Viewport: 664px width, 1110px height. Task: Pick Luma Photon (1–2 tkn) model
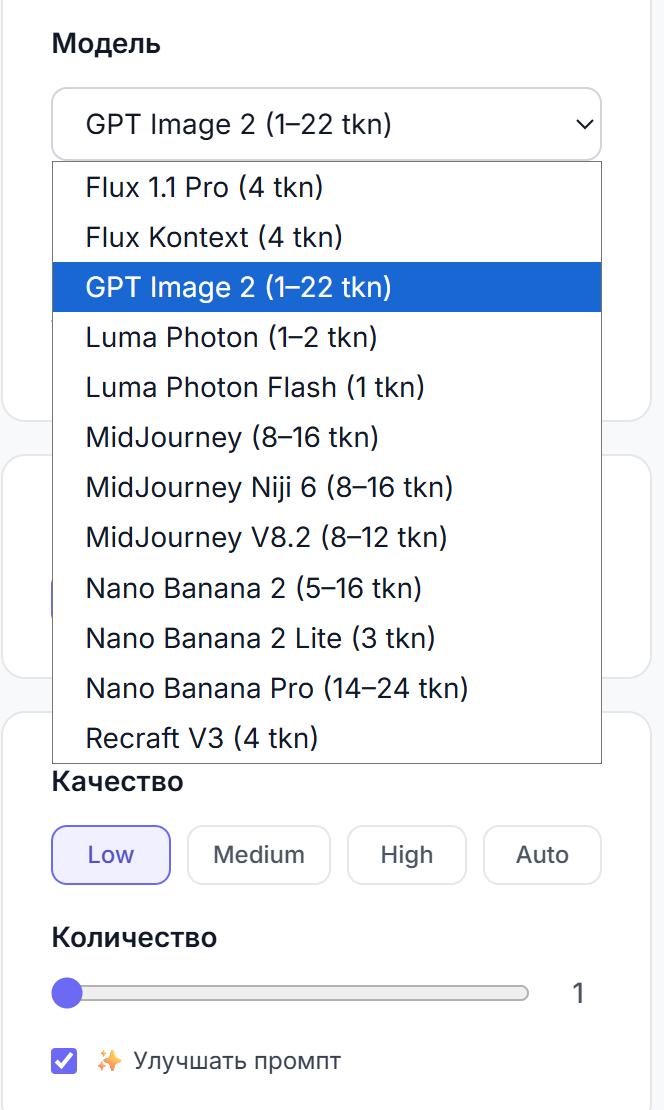pos(327,337)
